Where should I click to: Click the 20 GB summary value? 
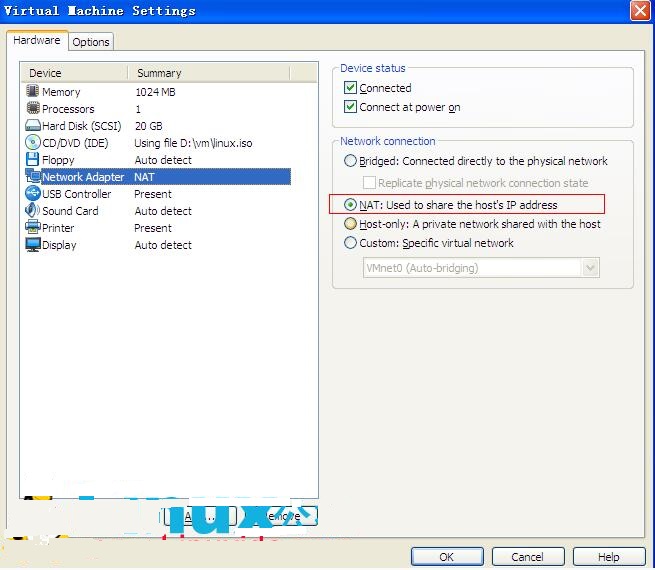click(x=149, y=126)
